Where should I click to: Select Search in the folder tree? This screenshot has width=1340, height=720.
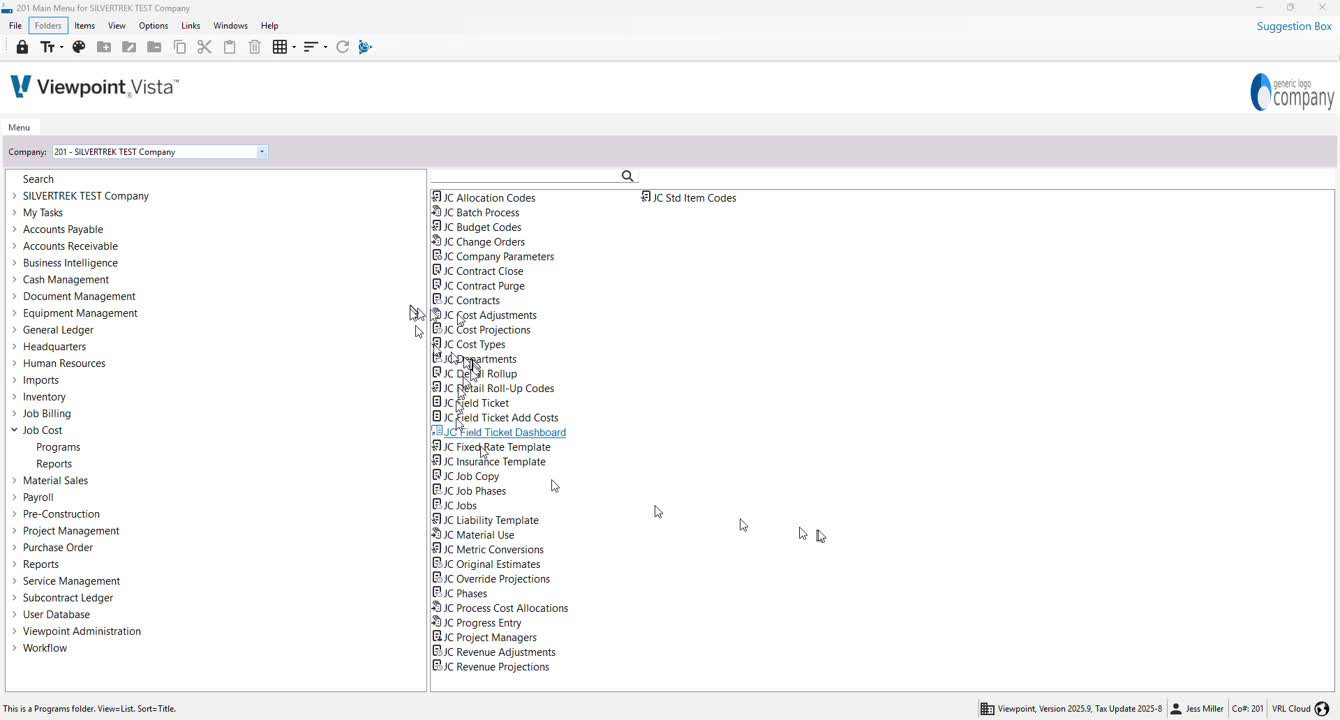38,179
